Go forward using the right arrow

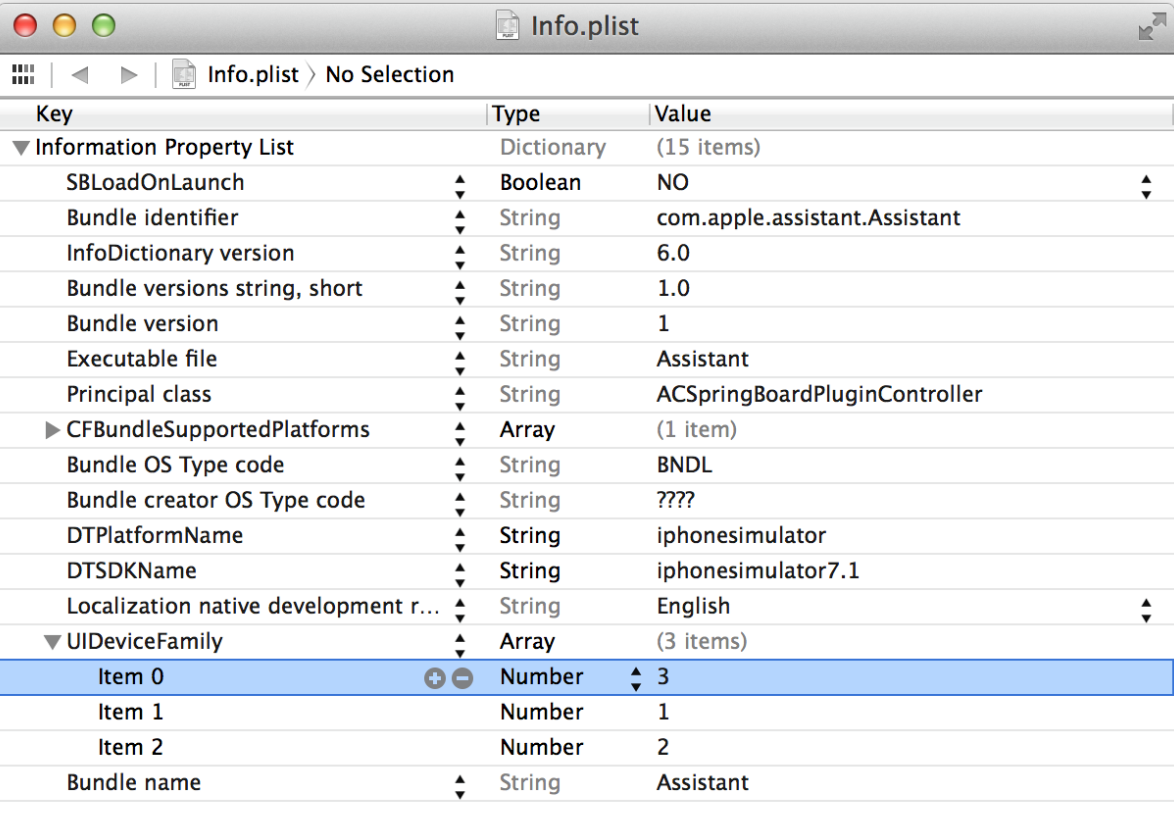[x=128, y=75]
